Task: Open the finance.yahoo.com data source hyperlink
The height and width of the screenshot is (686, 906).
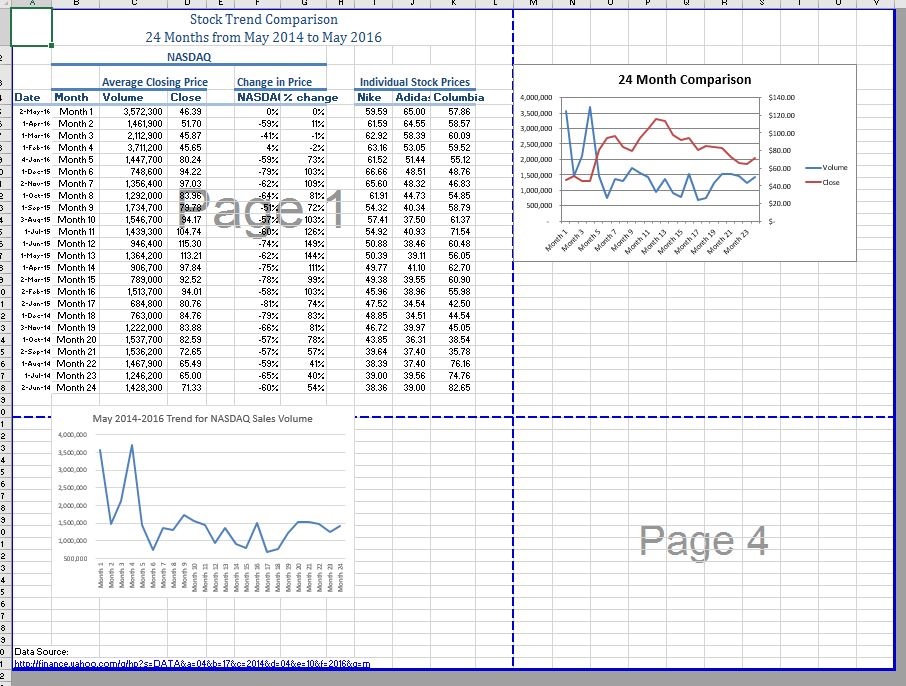Action: tap(192, 664)
